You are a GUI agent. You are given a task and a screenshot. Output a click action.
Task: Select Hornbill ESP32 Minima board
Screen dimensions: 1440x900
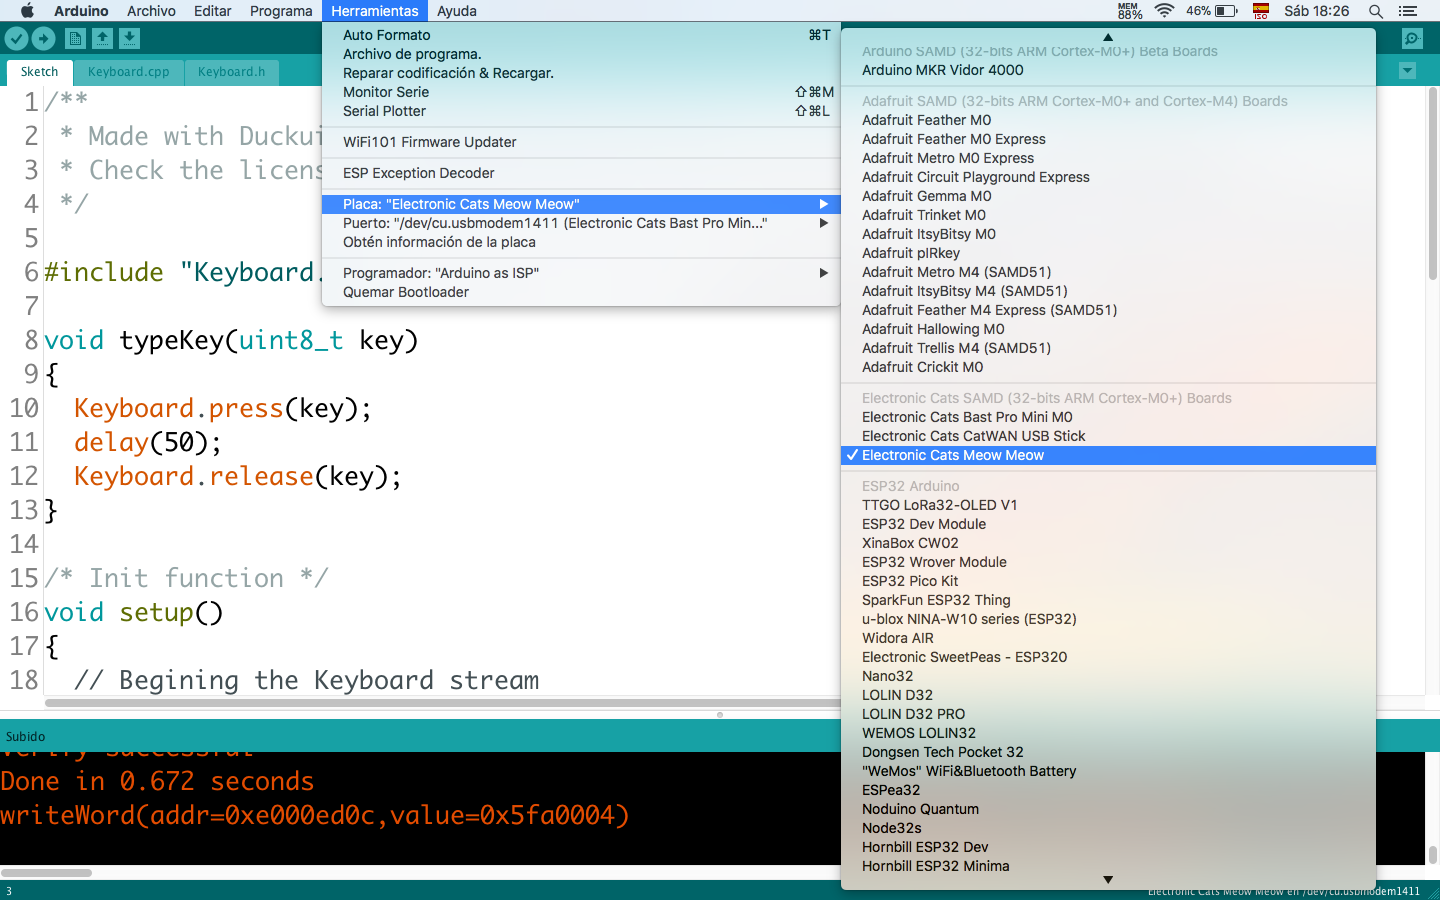(1109, 866)
